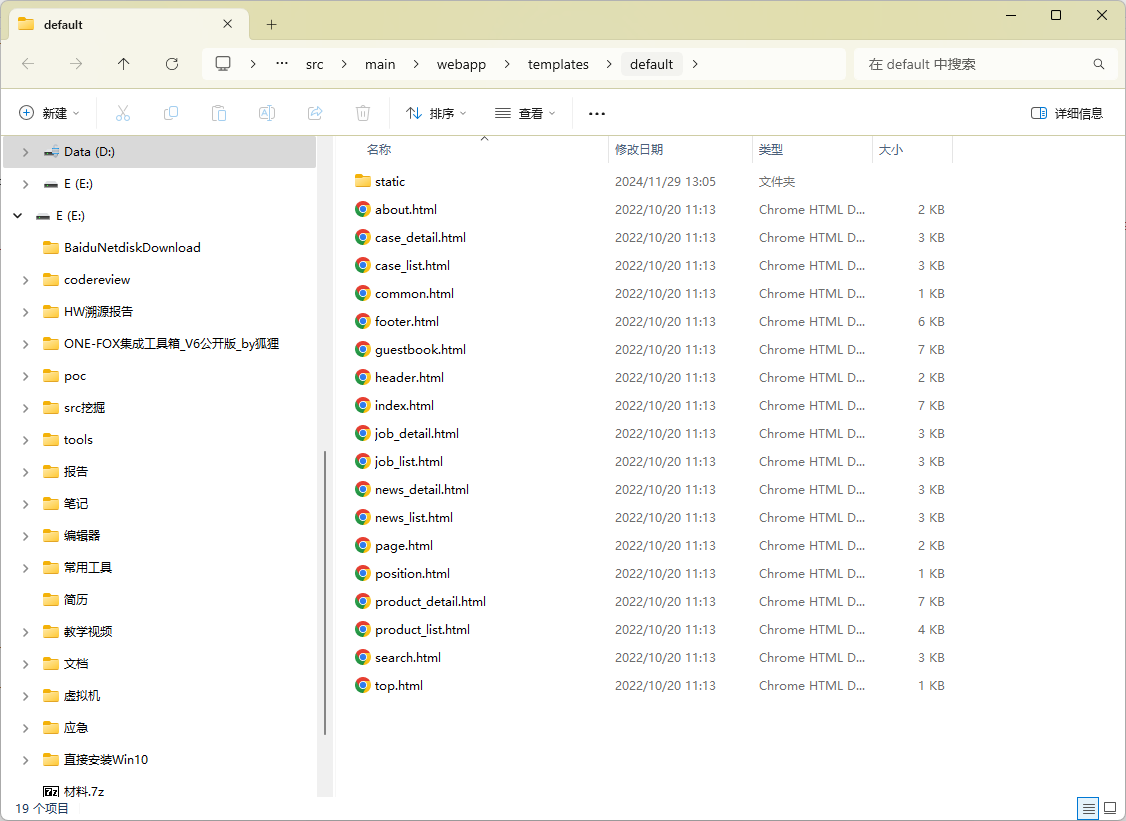
Task: Expand the poc folder
Action: (25, 376)
